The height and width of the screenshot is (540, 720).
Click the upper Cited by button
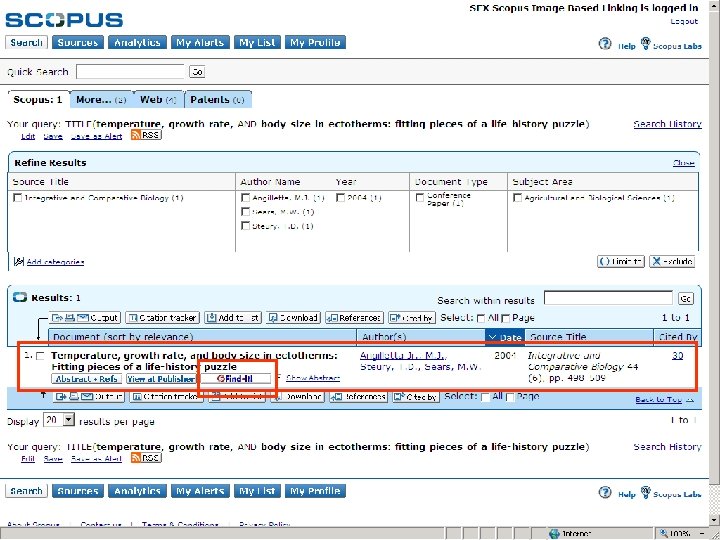411,317
